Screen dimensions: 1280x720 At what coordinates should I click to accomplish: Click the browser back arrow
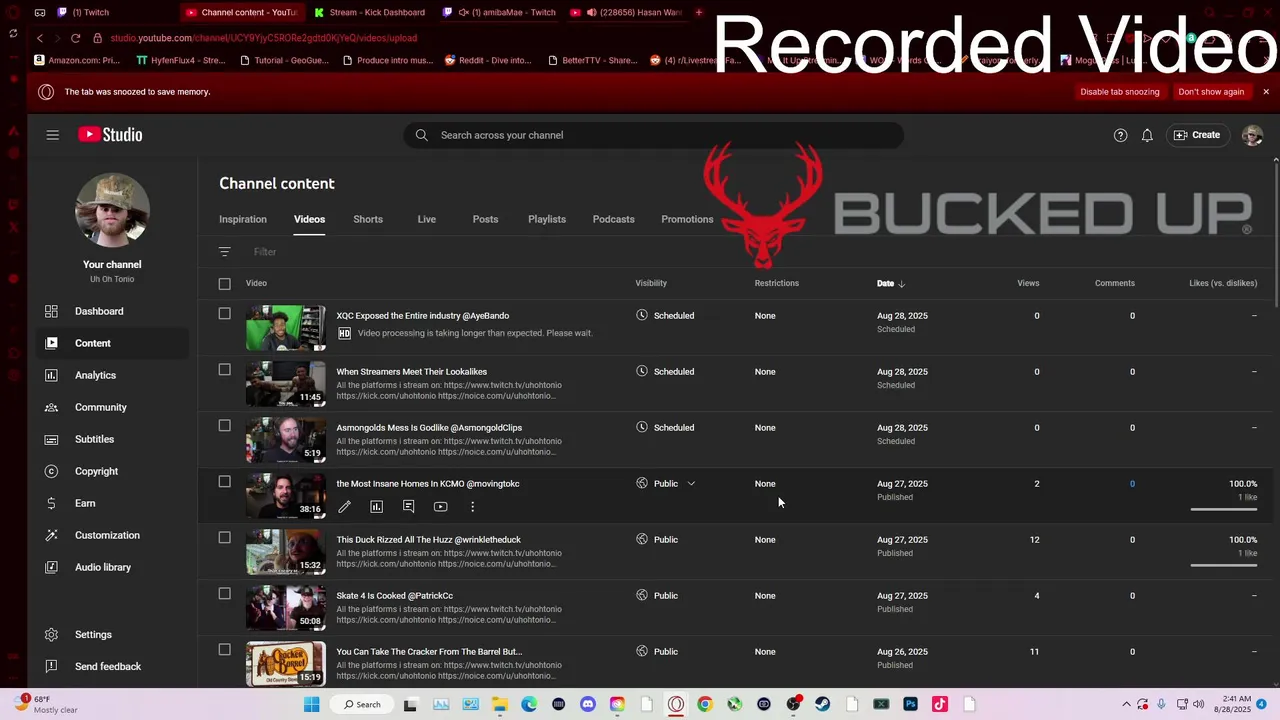pyautogui.click(x=40, y=38)
